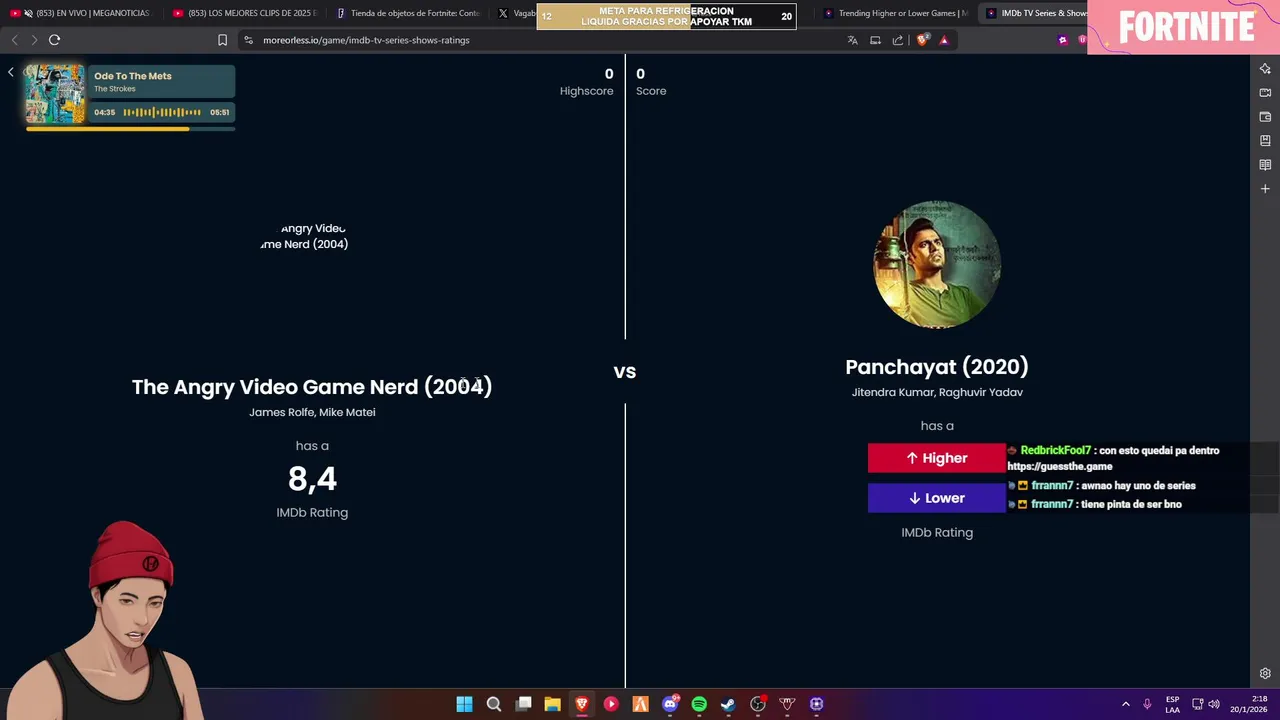Click Brave browser taskbar icon
Screen dimensions: 1280x720
click(581, 704)
